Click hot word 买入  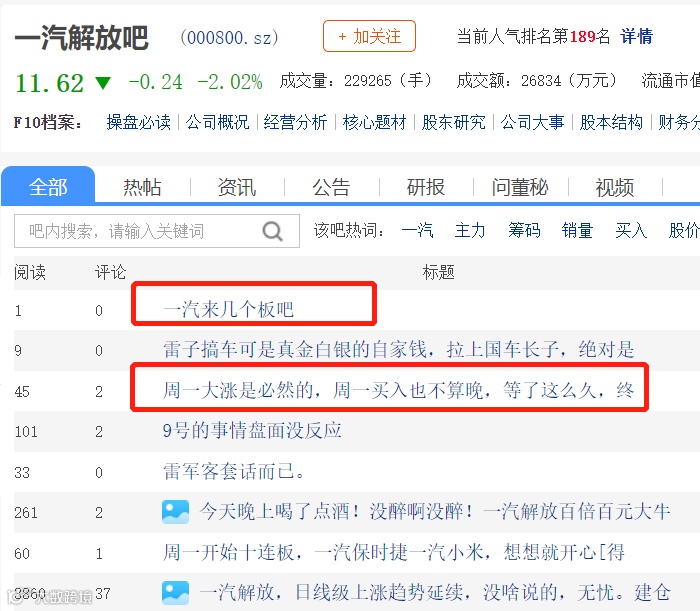point(631,231)
